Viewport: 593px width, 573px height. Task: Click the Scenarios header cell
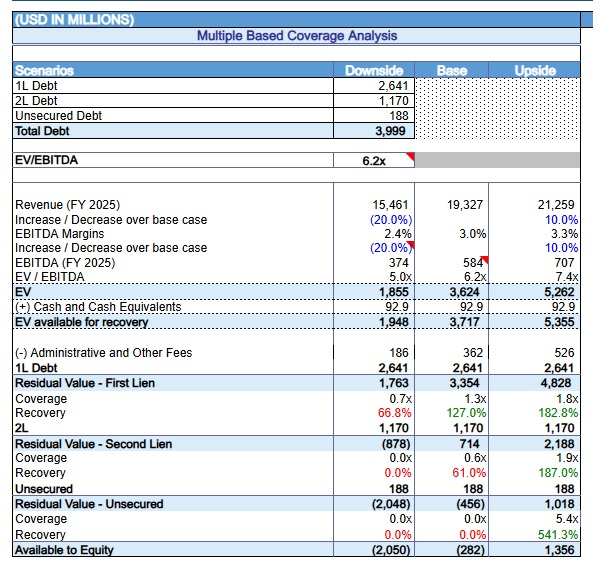(173, 70)
